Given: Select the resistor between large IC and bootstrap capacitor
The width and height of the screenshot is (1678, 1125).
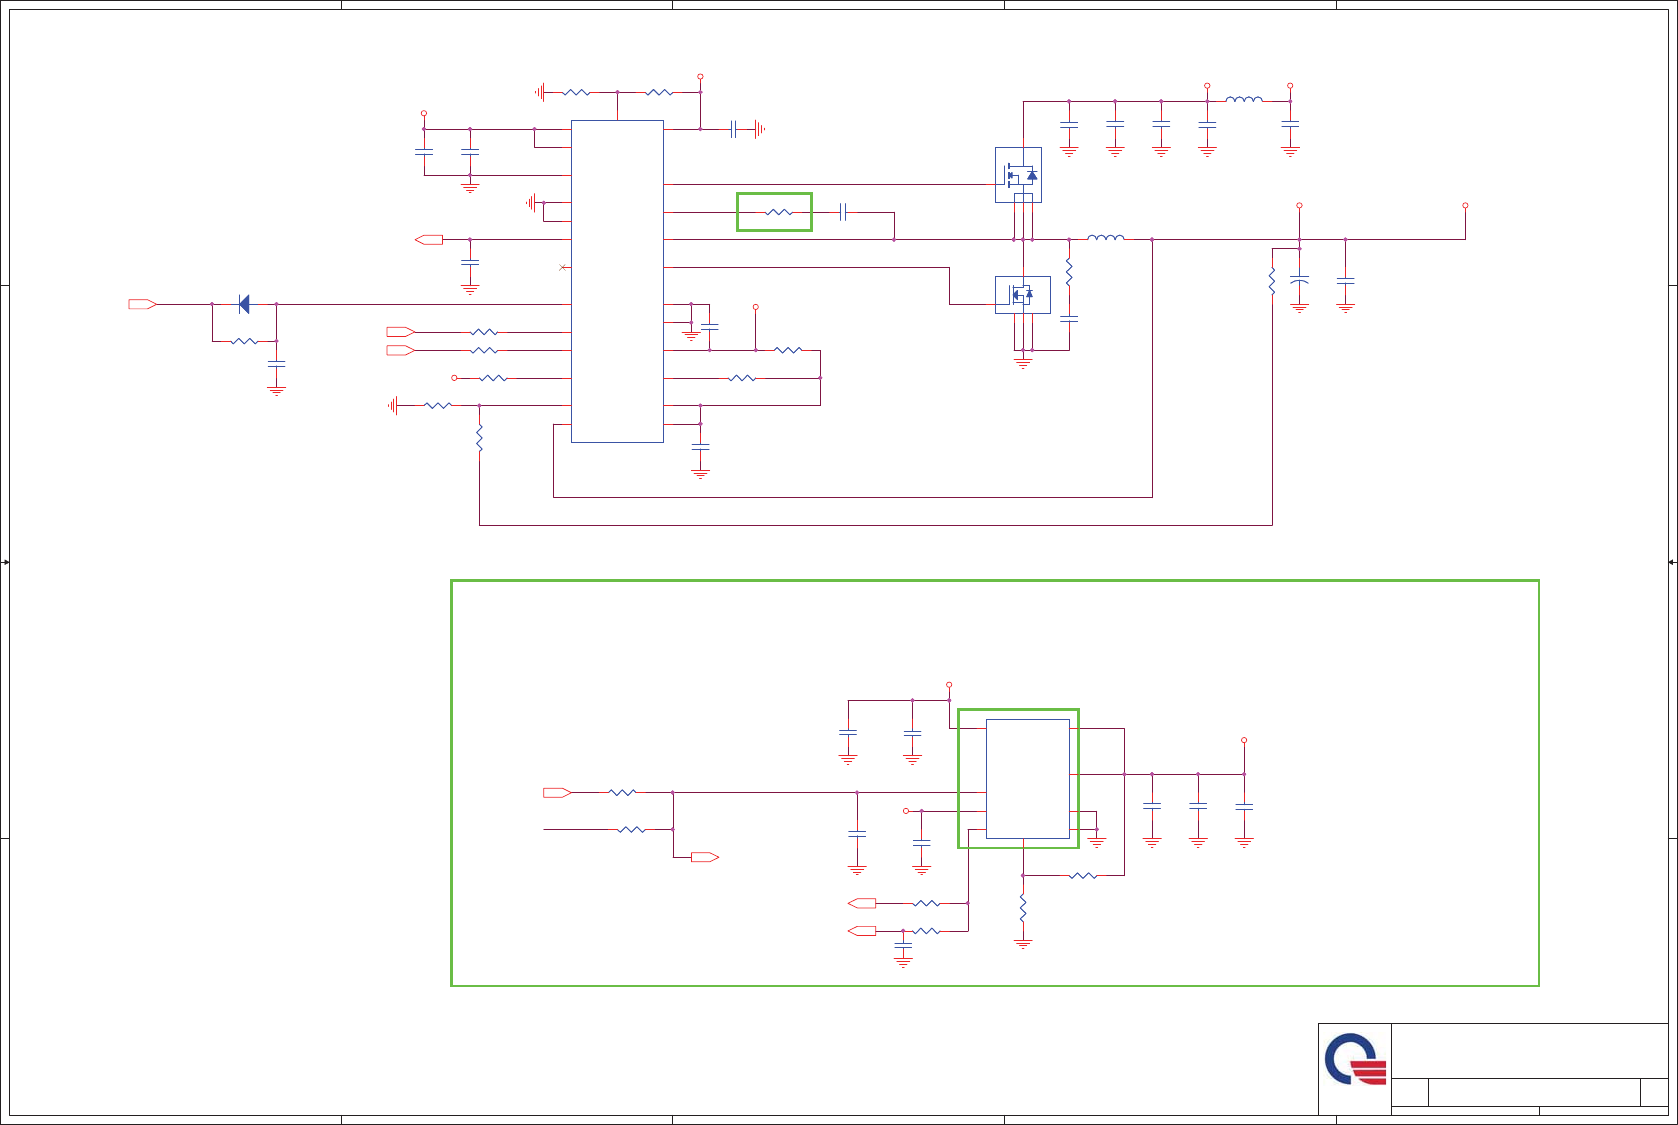Looking at the screenshot, I should pyautogui.click(x=778, y=212).
